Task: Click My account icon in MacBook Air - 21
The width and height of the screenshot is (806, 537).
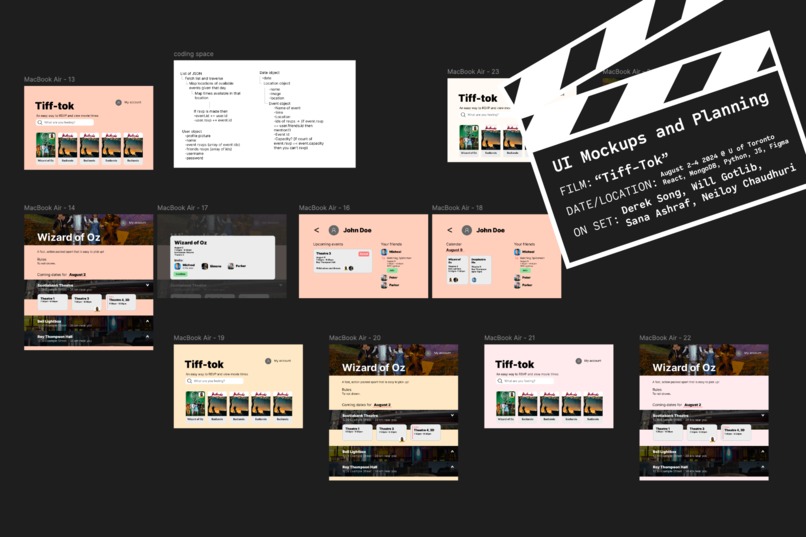Action: coord(578,361)
